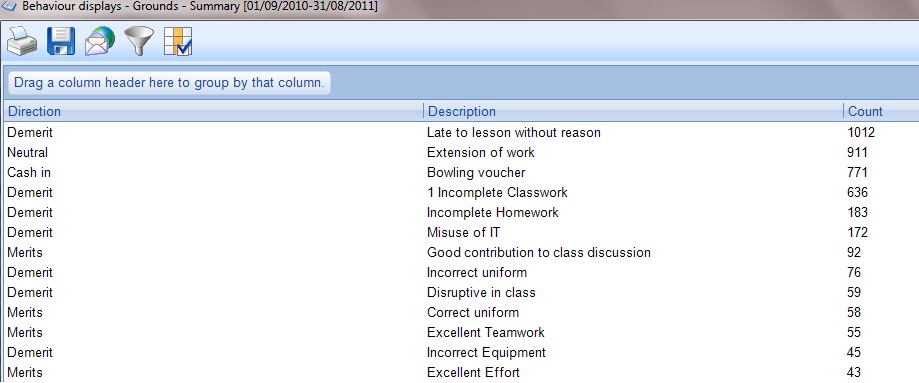Click the Excellent Teamwork description
This screenshot has height=383, width=919.
(x=486, y=332)
